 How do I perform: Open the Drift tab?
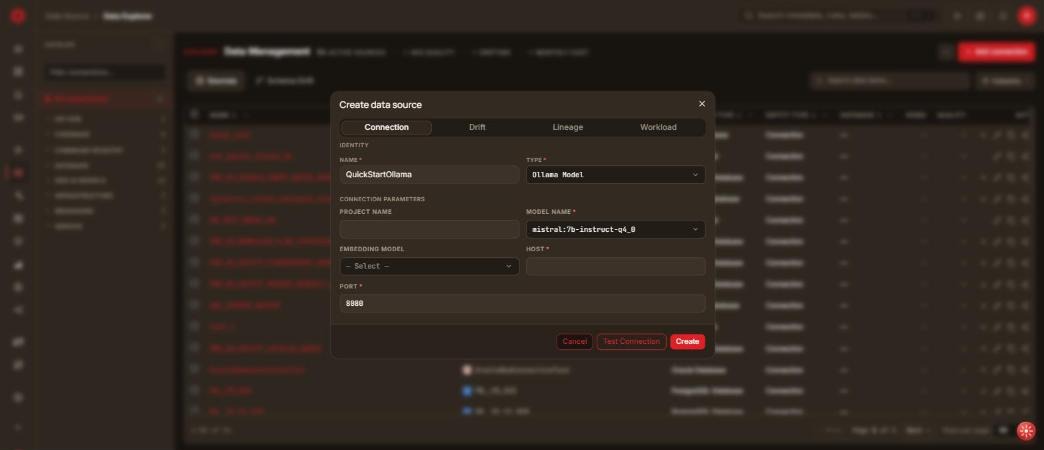point(477,127)
